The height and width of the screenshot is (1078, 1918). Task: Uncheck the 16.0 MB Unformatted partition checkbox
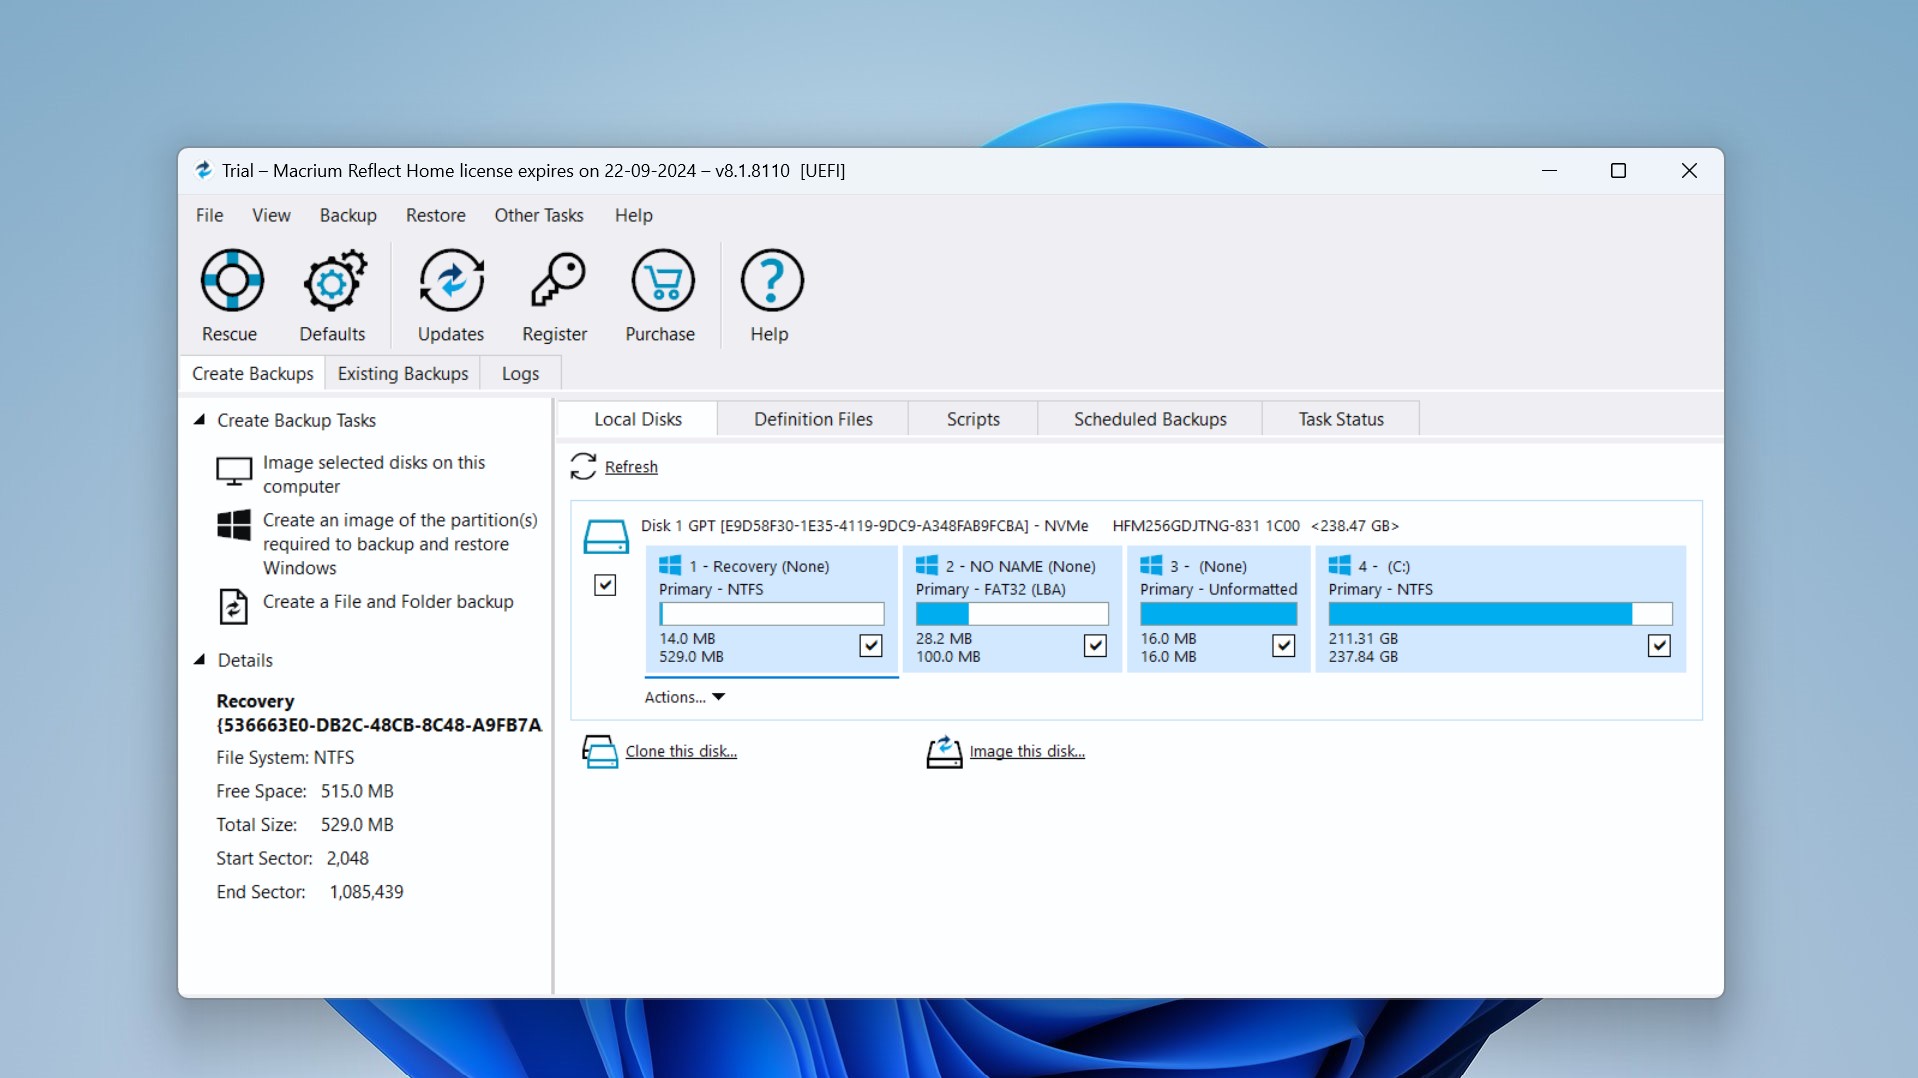click(x=1283, y=646)
